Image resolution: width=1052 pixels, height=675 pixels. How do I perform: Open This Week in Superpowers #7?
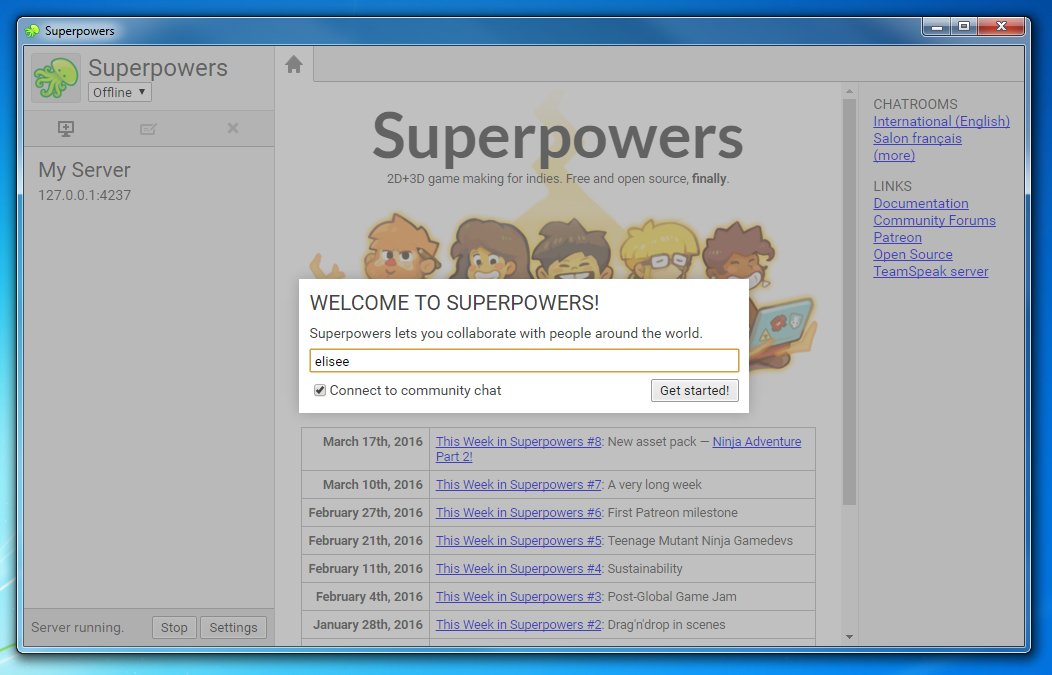[x=519, y=484]
